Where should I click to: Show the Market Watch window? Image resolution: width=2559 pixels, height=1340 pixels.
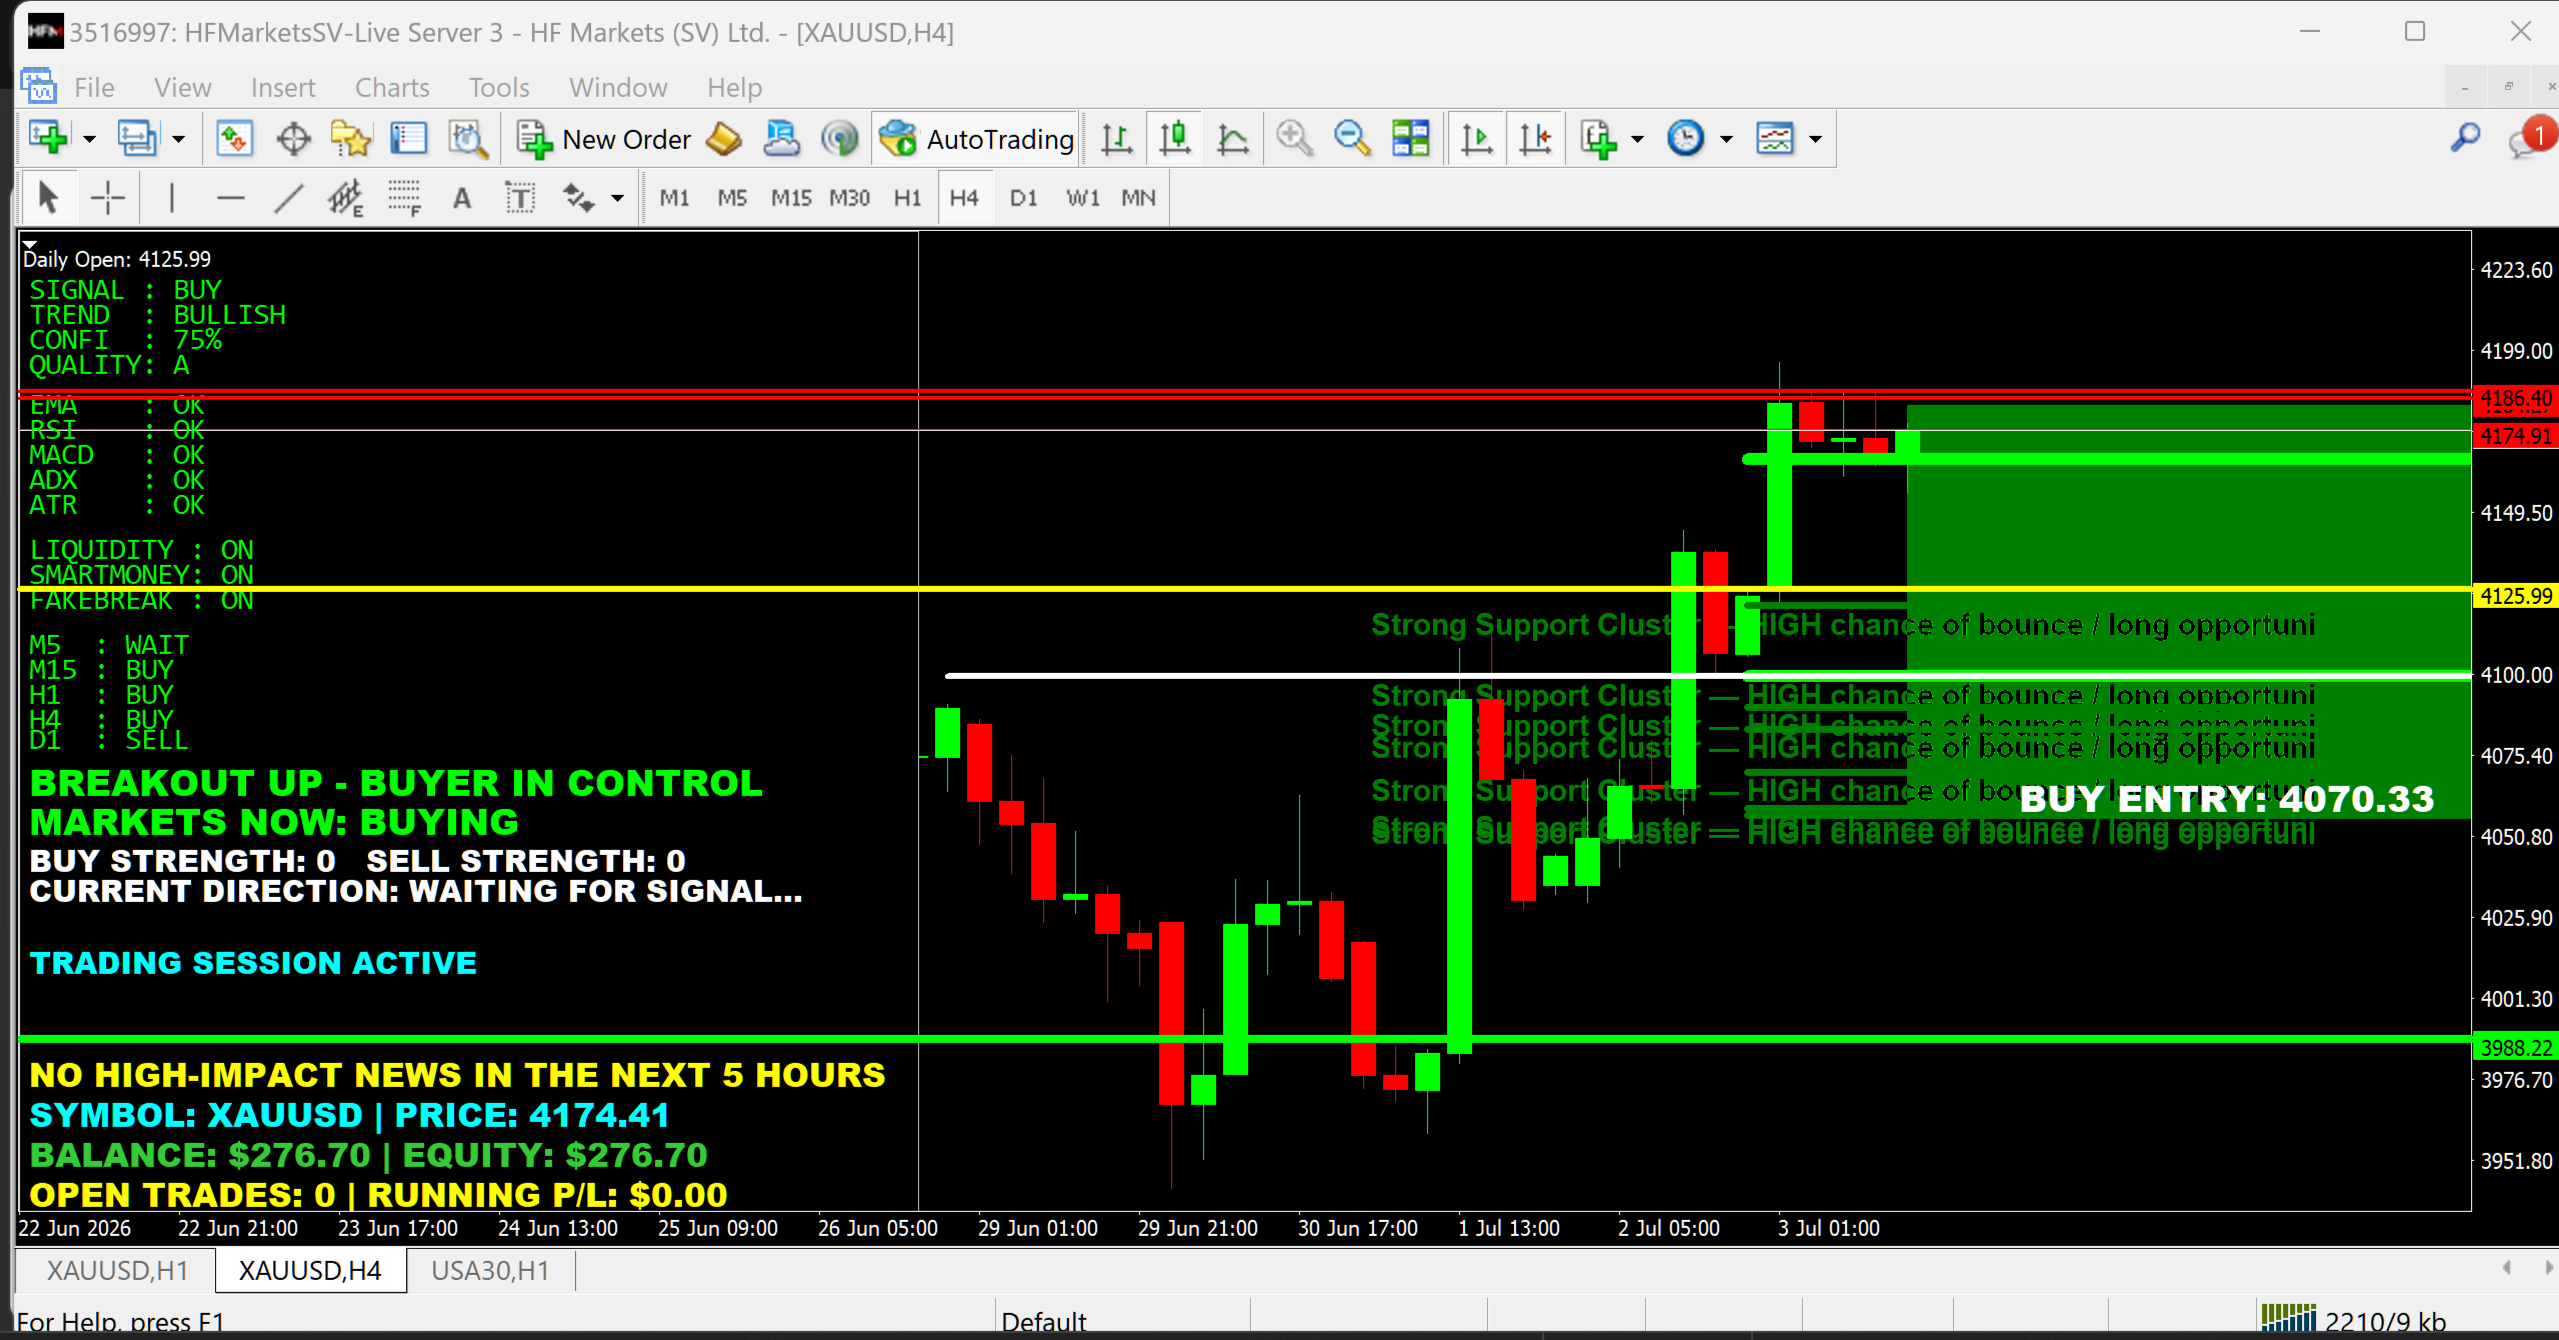[x=234, y=138]
